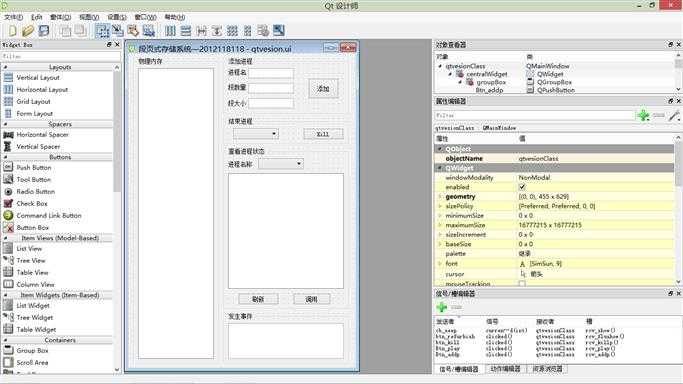Select Table Widget in Widget Box
Image resolution: width=683 pixels, height=384 pixels.
(36, 330)
